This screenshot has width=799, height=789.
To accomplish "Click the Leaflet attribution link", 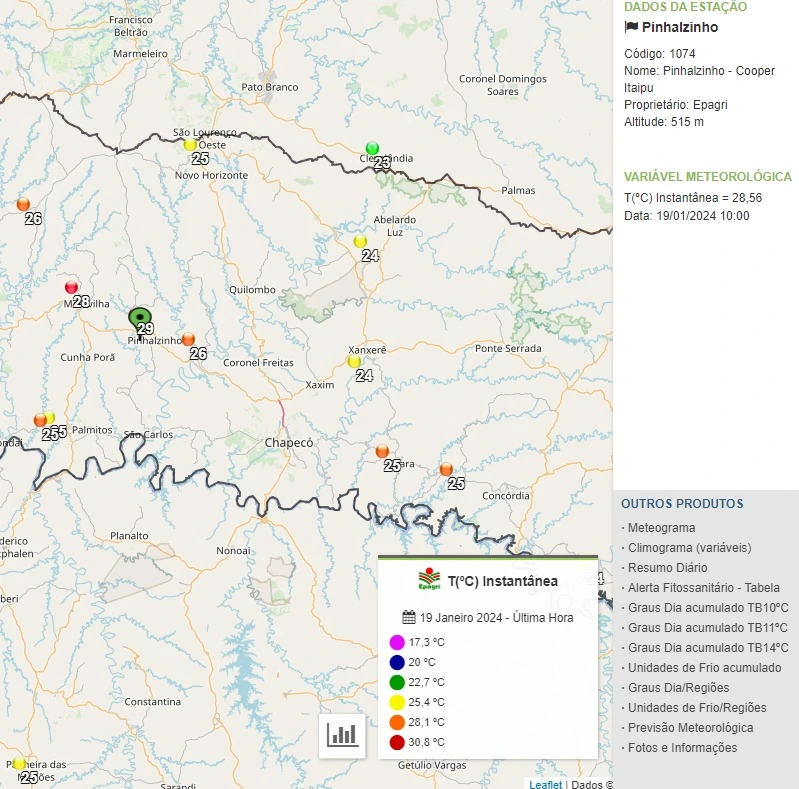I will [546, 784].
